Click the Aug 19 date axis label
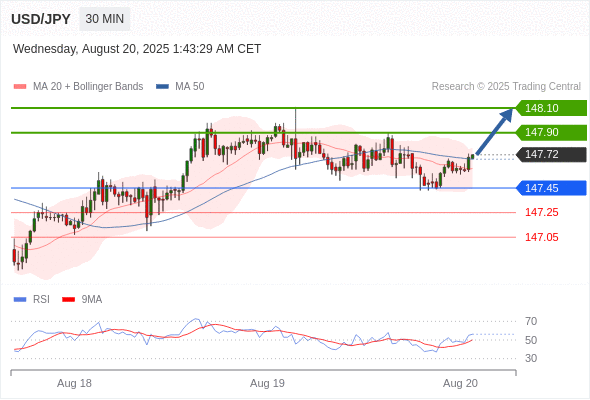The image size is (590, 400). 267,383
